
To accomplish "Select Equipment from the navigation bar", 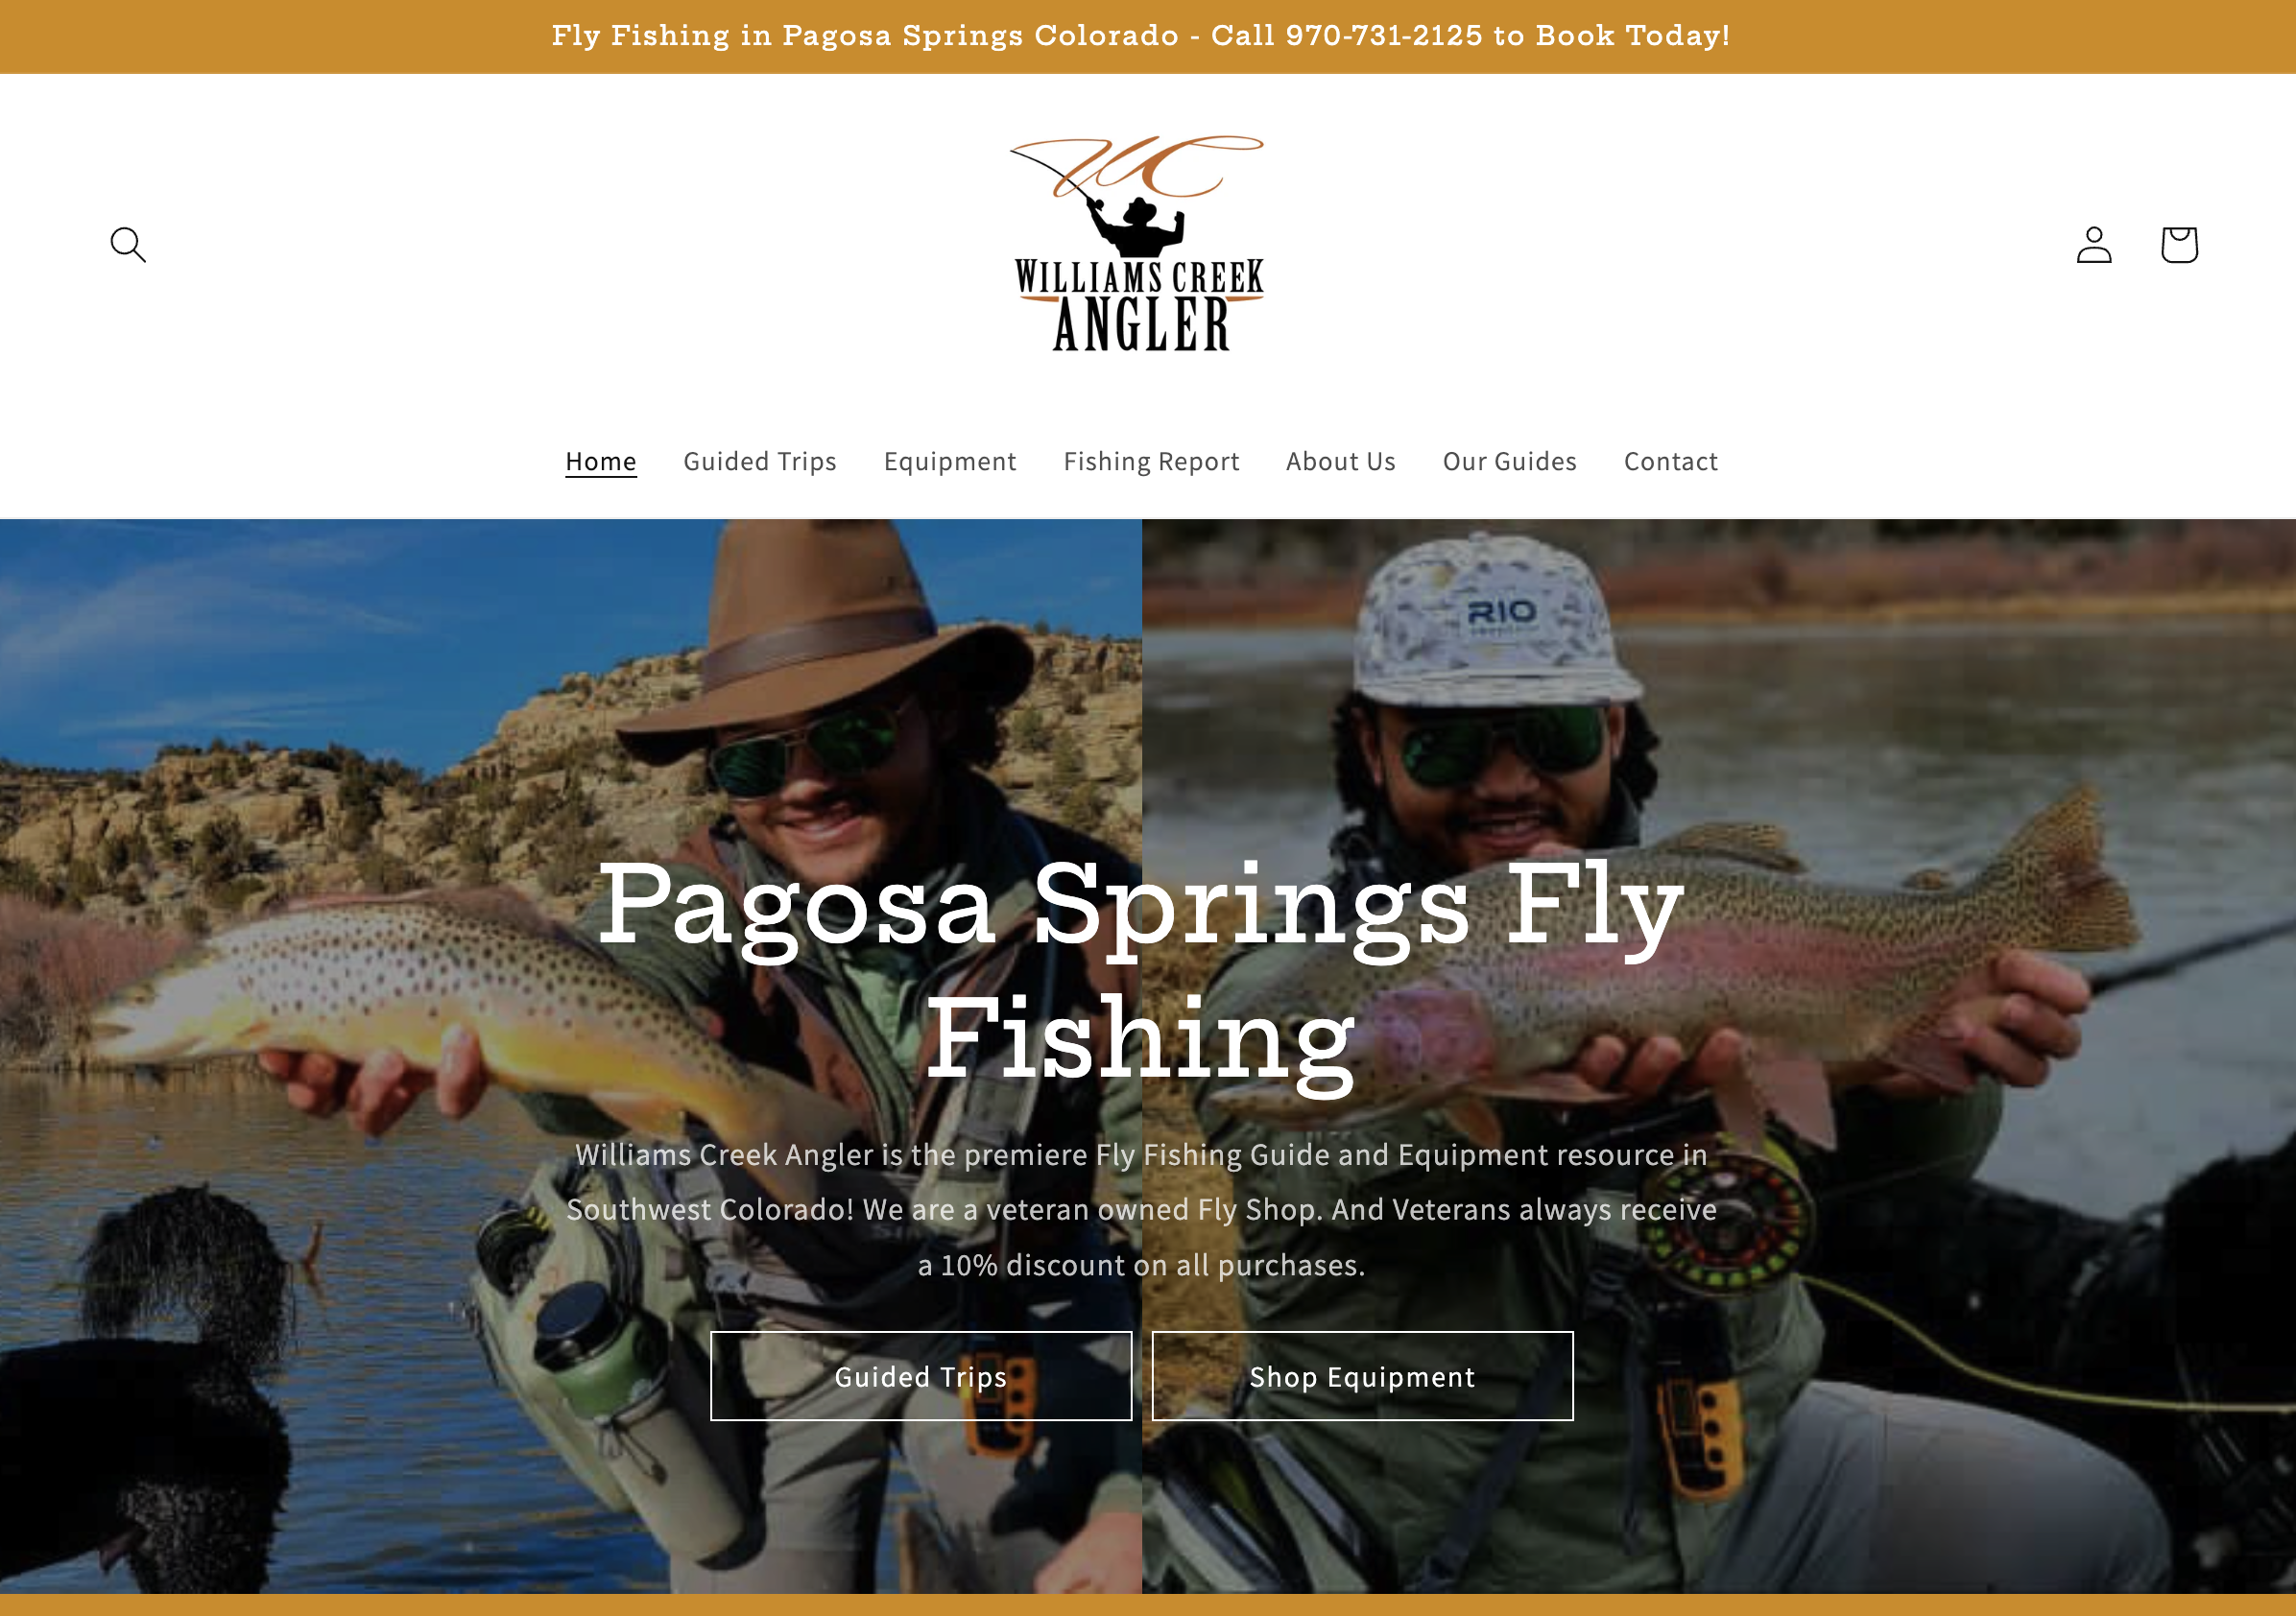I will click(950, 461).
